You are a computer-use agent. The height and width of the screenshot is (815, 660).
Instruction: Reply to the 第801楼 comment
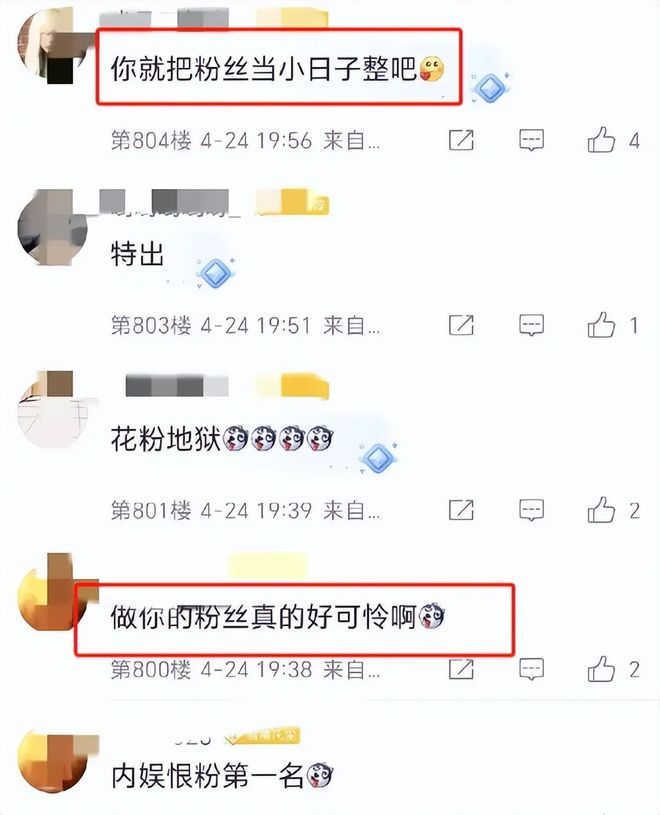532,510
